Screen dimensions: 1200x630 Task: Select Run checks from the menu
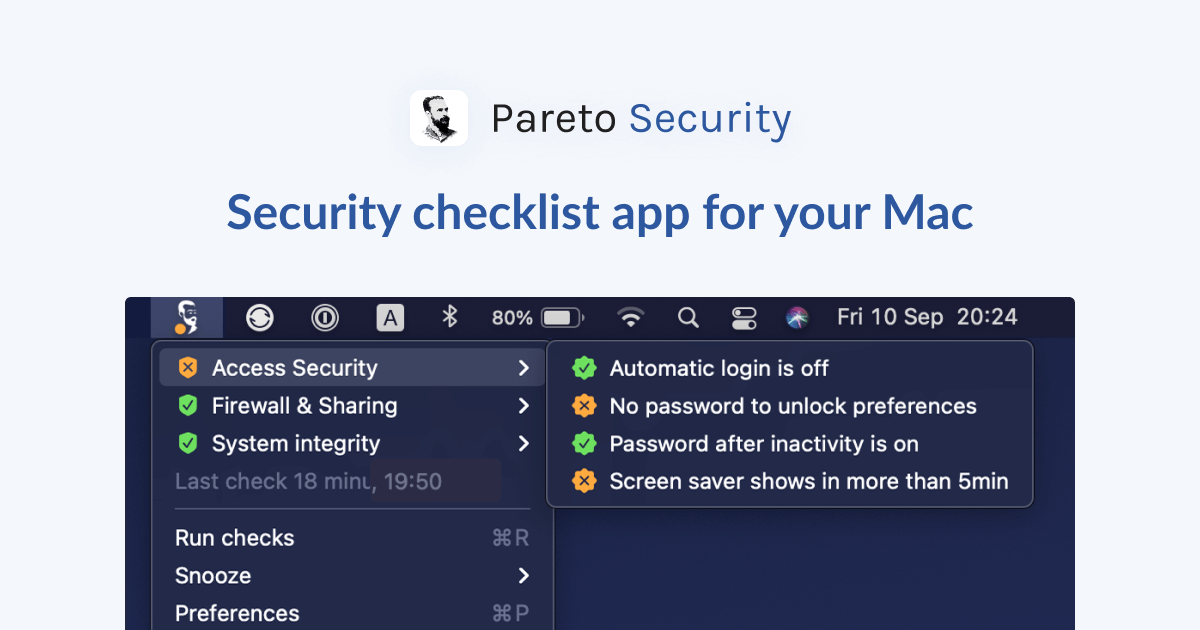tap(235, 538)
